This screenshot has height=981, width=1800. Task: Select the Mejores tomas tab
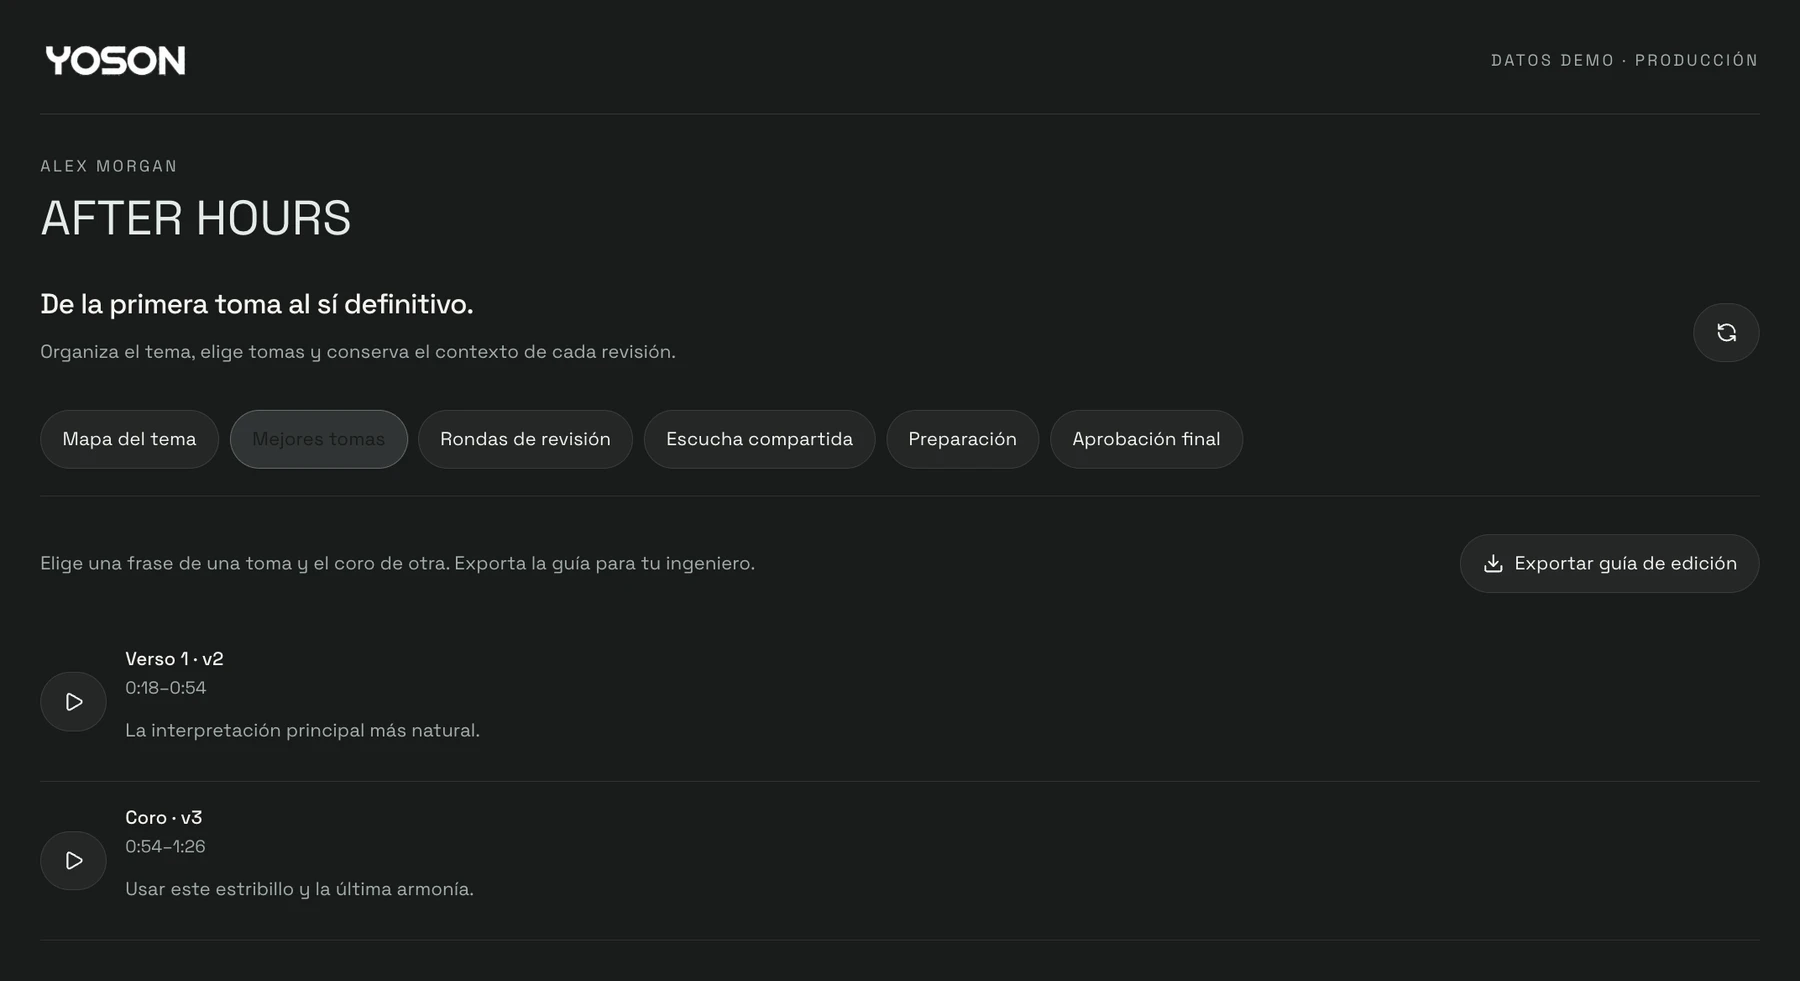(318, 439)
